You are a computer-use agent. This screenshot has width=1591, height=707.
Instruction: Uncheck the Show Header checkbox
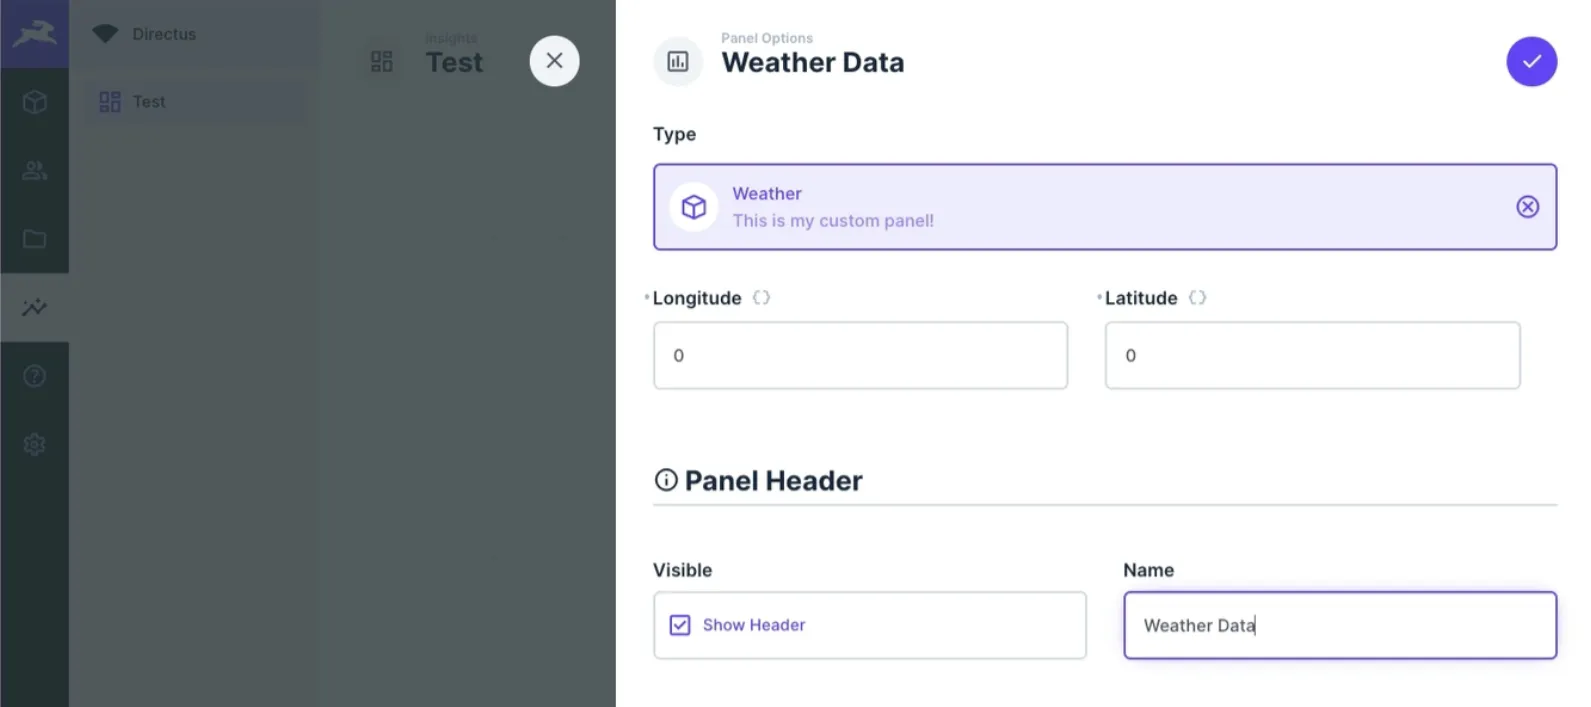point(679,624)
